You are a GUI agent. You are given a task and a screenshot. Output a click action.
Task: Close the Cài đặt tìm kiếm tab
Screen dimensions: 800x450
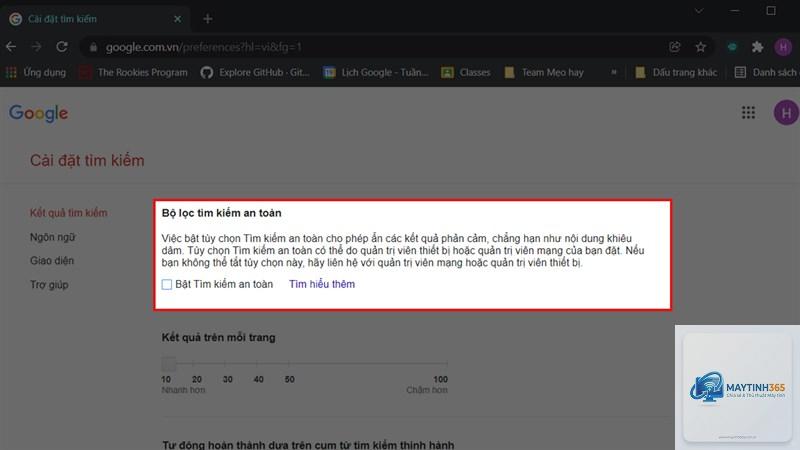177,19
